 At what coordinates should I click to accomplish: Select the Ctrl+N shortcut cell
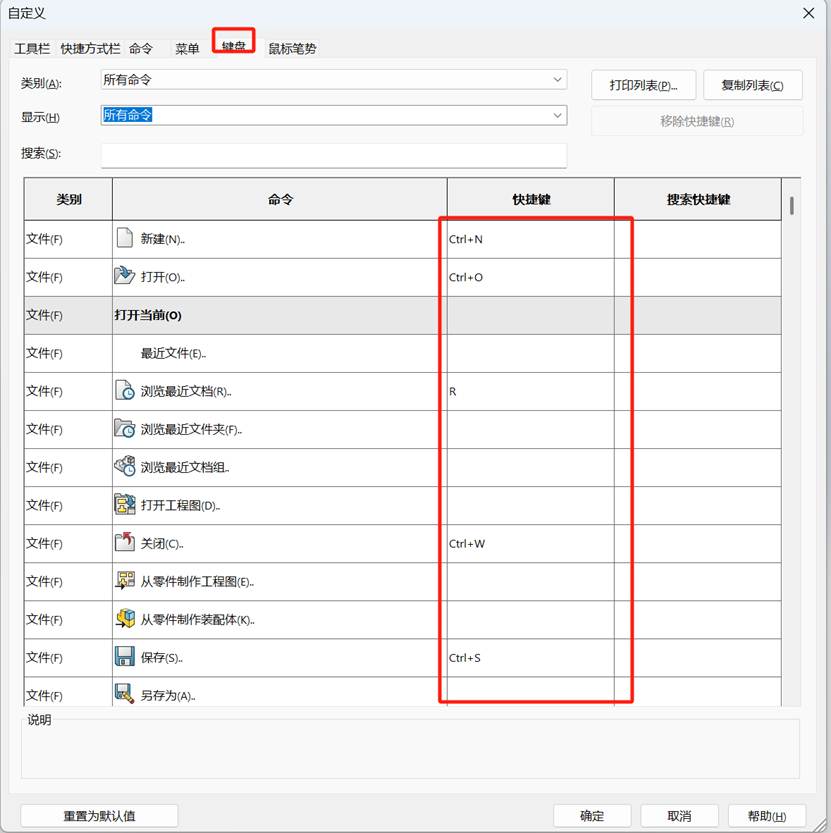pos(531,240)
